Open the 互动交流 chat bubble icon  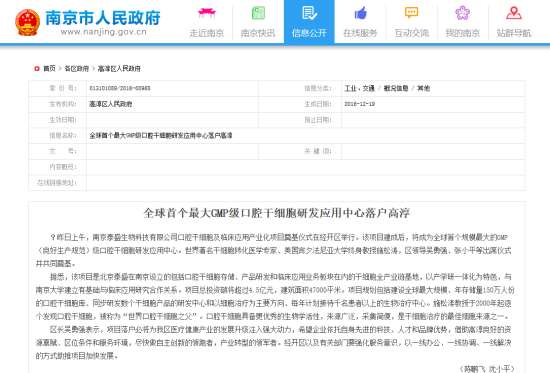tap(411, 13)
